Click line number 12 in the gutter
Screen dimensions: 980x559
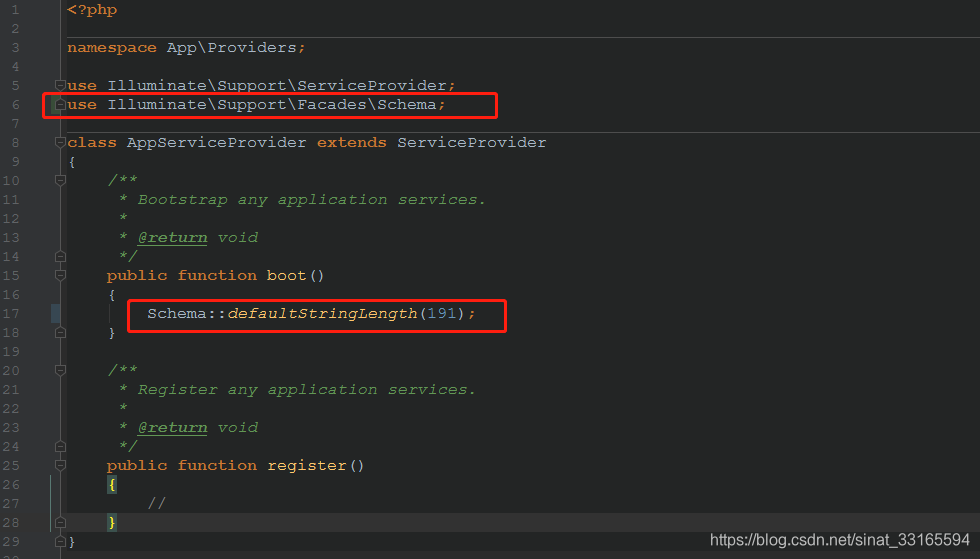coord(11,218)
